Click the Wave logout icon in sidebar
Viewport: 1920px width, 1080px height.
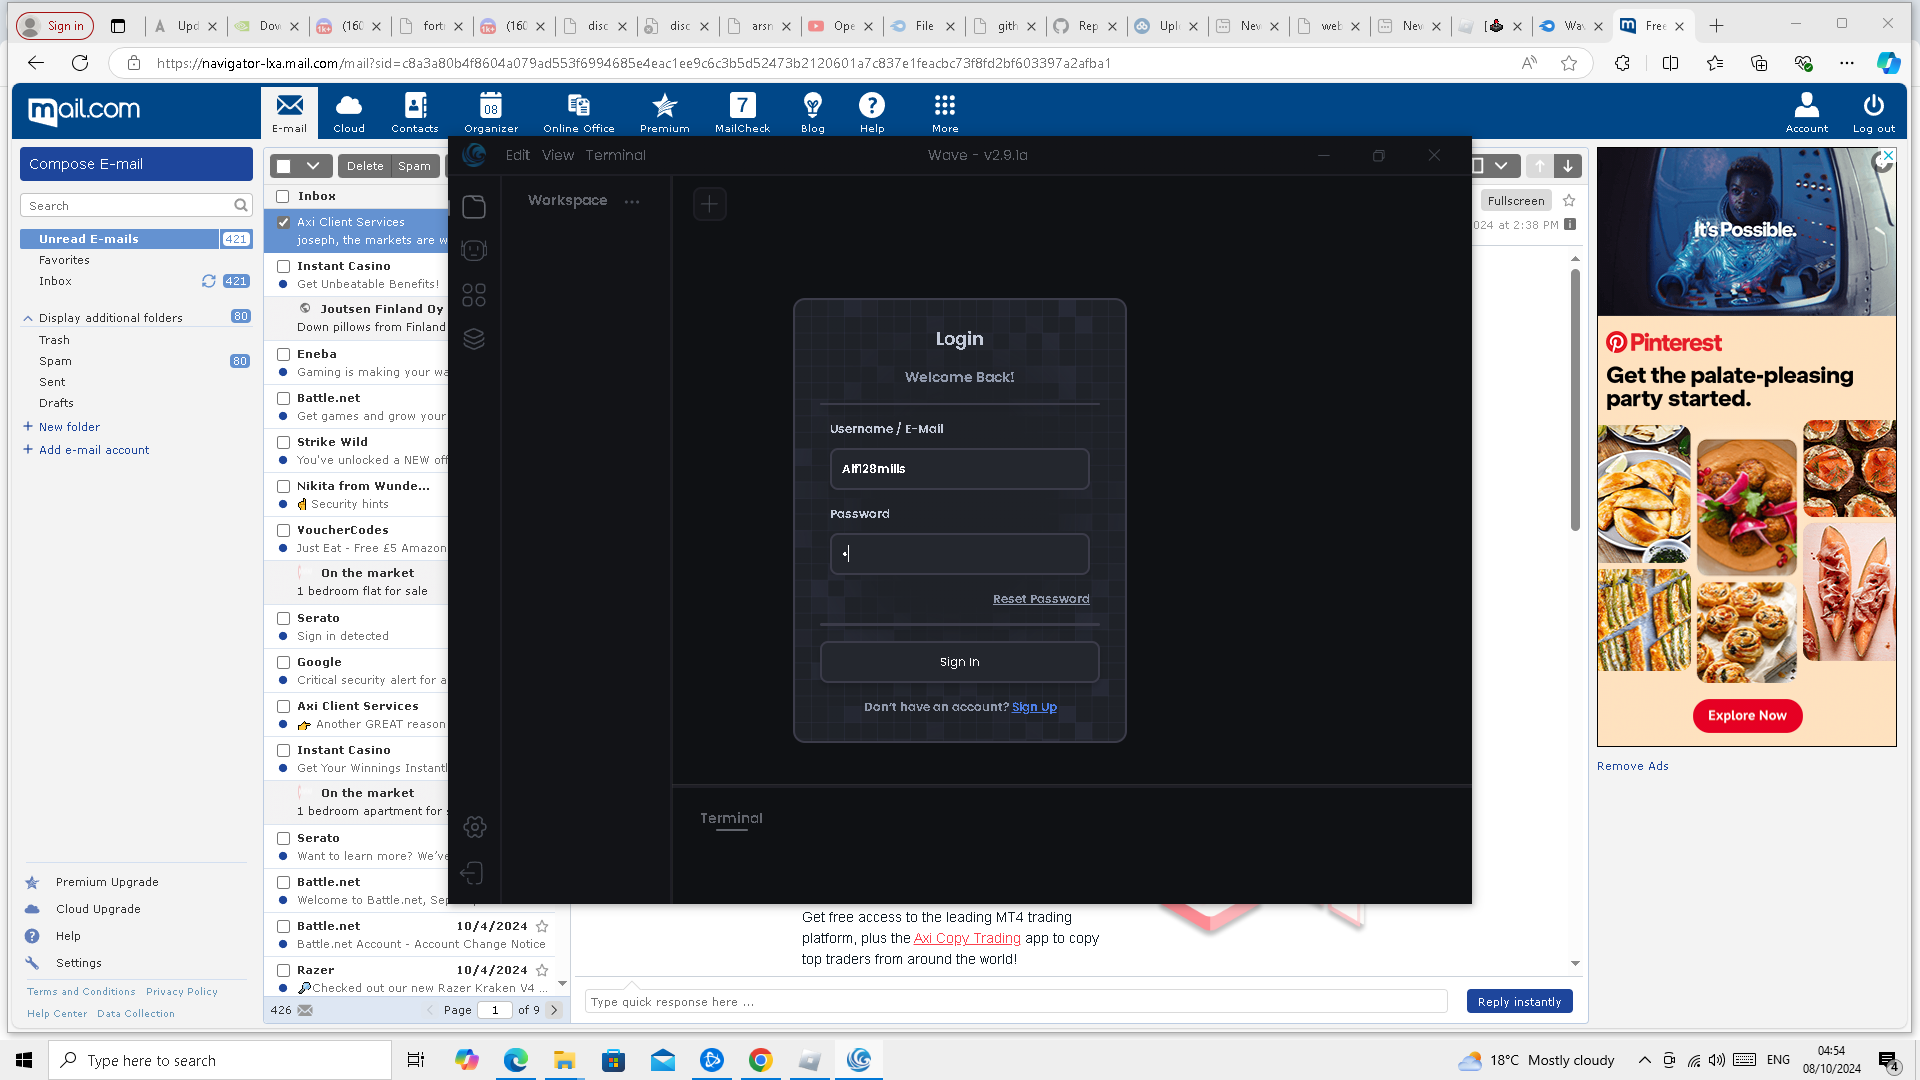coord(473,873)
